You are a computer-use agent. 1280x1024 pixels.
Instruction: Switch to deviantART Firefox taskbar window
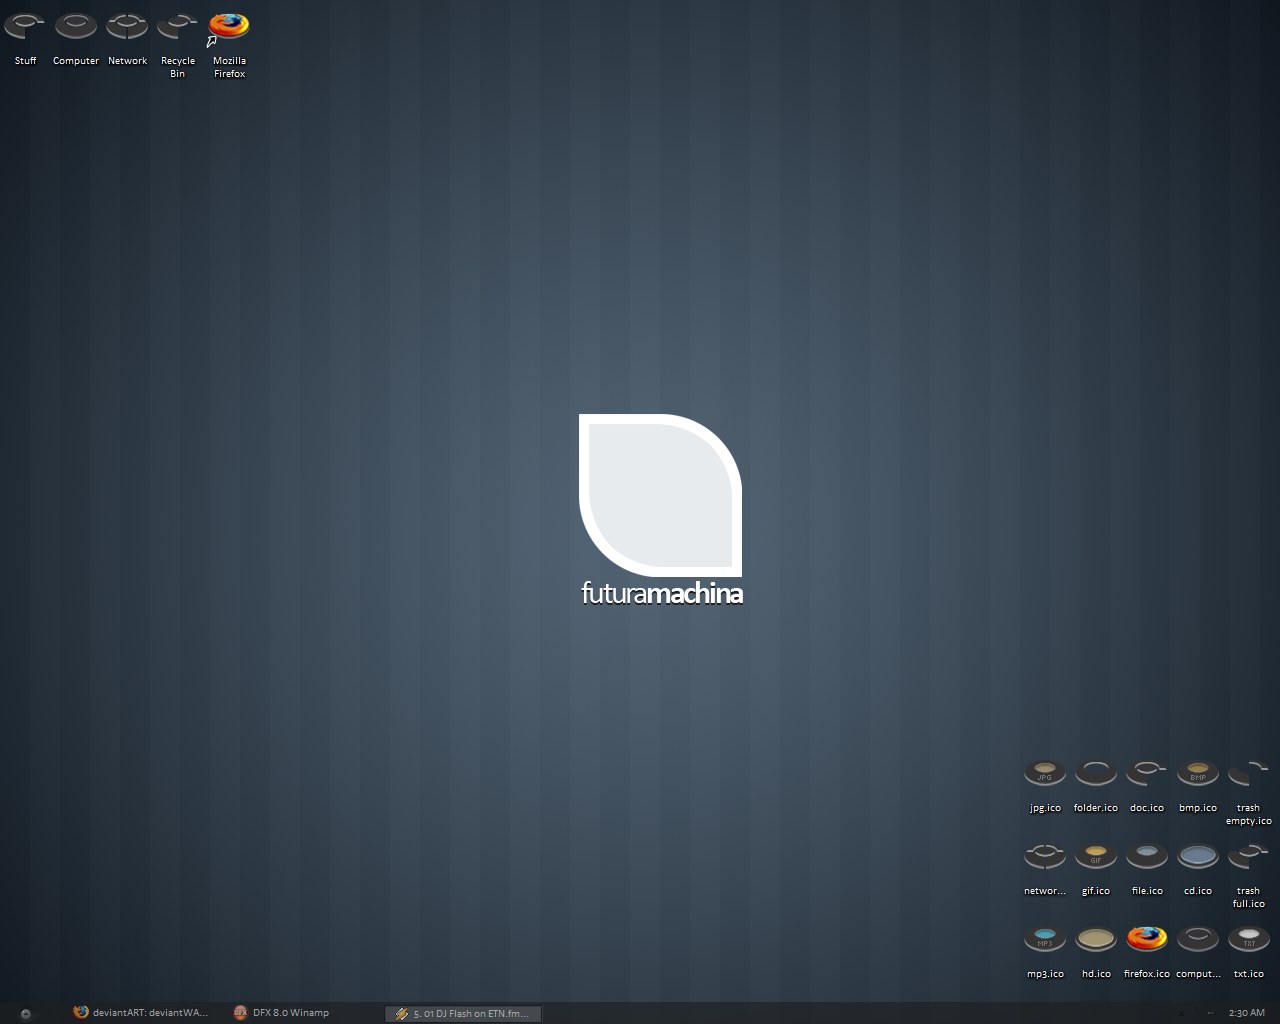(x=141, y=1013)
